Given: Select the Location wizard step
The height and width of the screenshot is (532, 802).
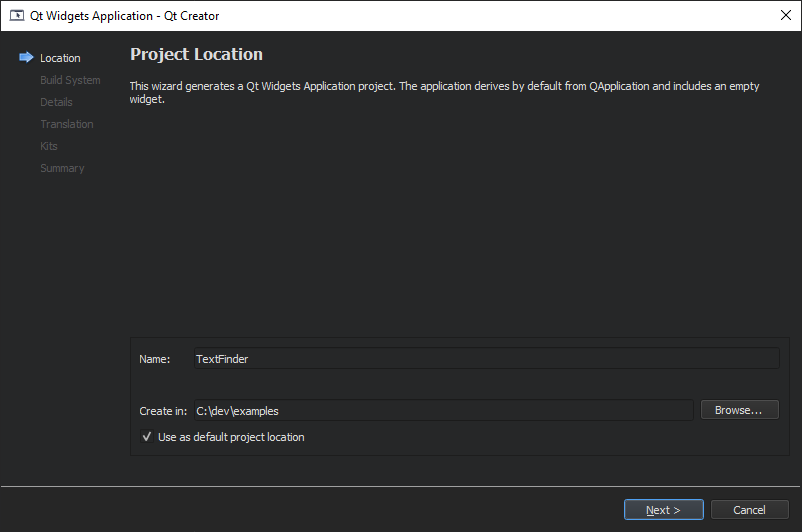Looking at the screenshot, I should tap(60, 58).
